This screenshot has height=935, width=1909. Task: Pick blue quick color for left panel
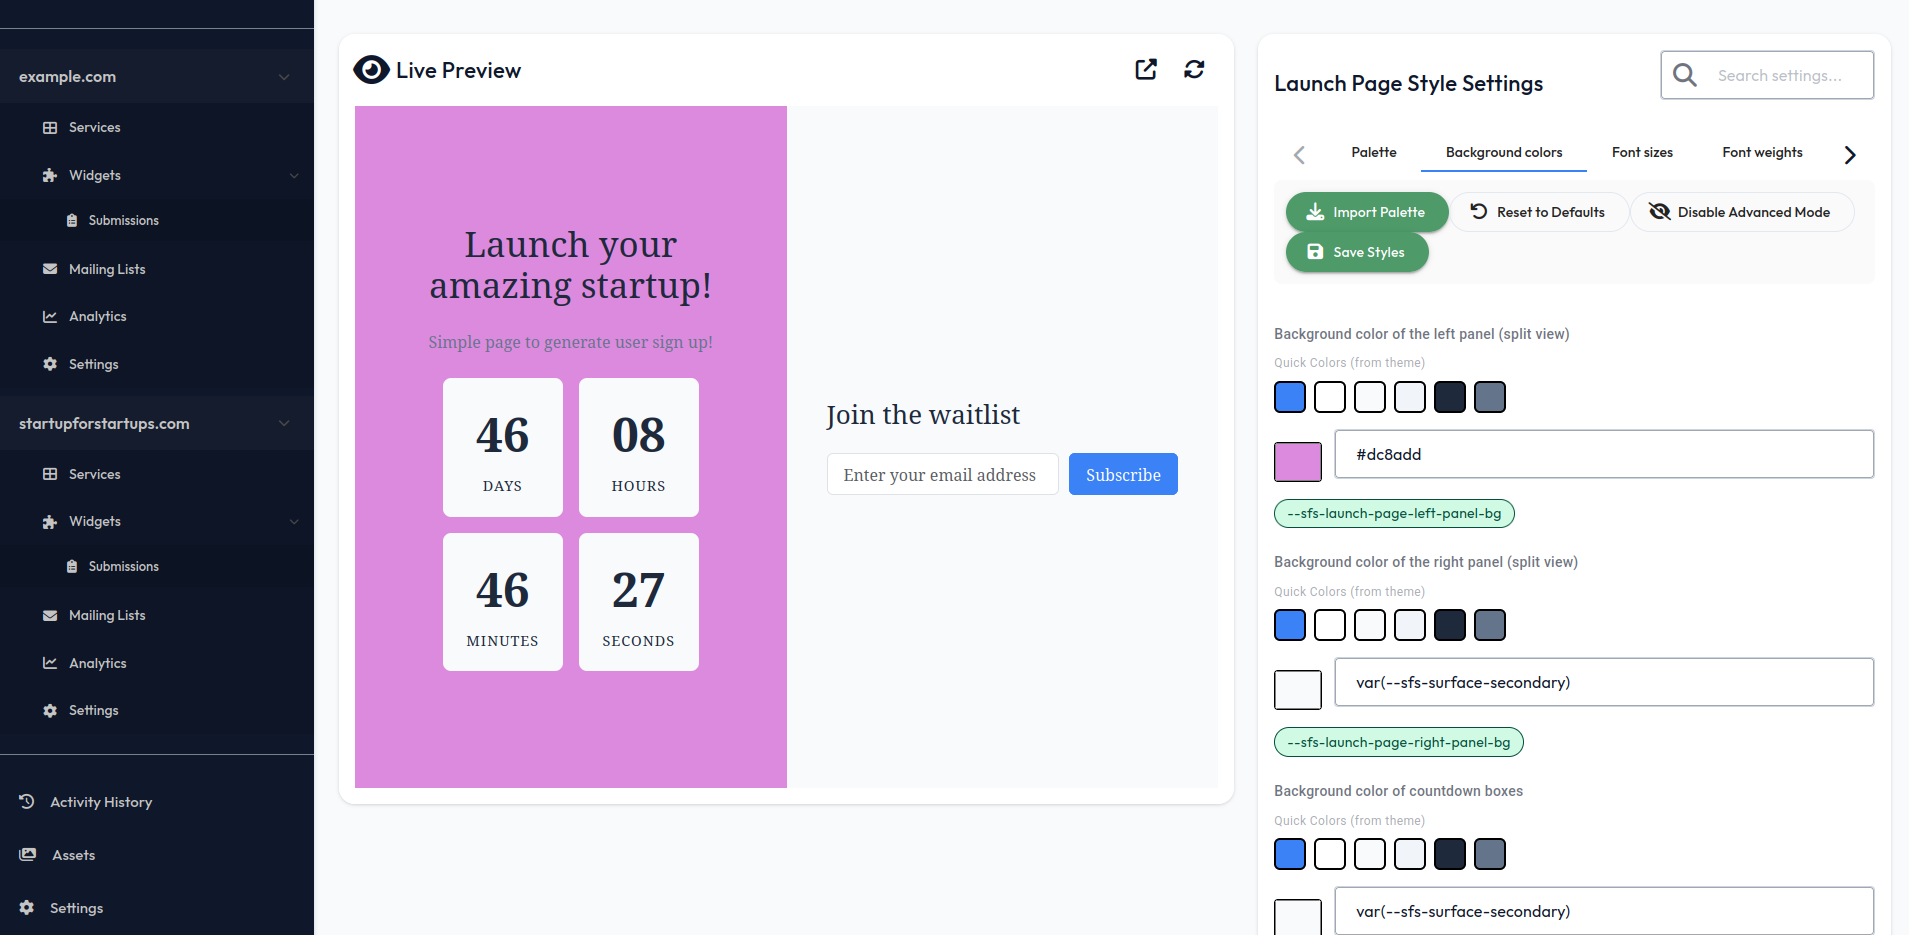[1290, 397]
